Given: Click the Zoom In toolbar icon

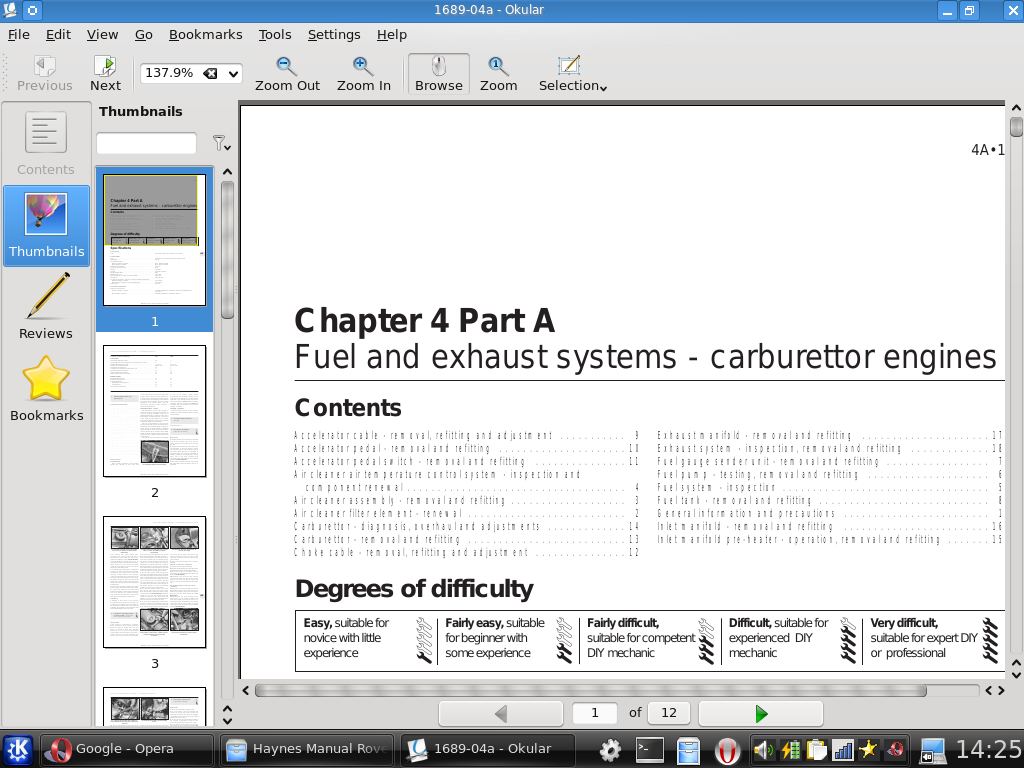Looking at the screenshot, I should 363,73.
